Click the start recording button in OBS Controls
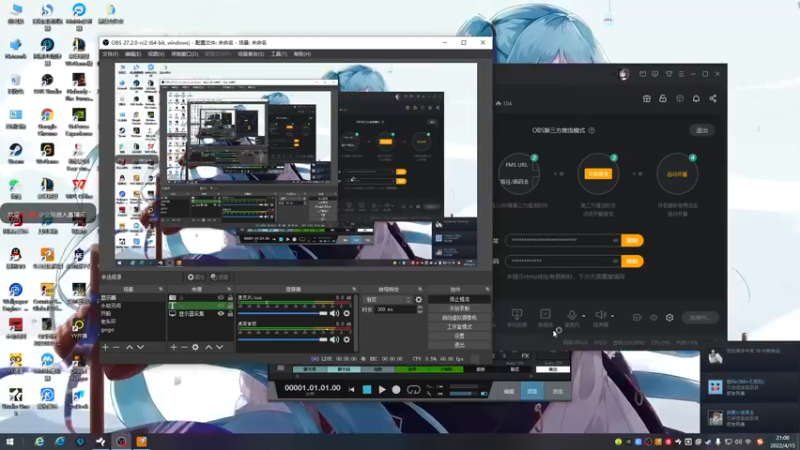The width and height of the screenshot is (800, 450). click(459, 309)
